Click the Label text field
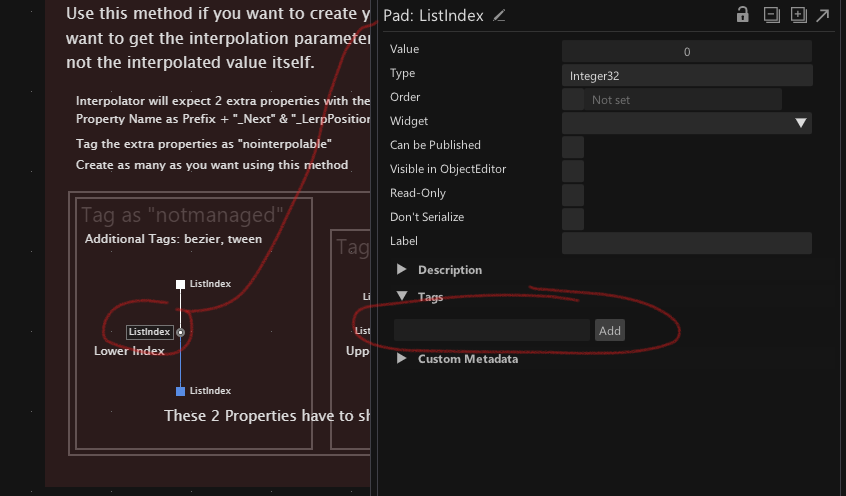Viewport: 846px width, 496px height. [687, 243]
